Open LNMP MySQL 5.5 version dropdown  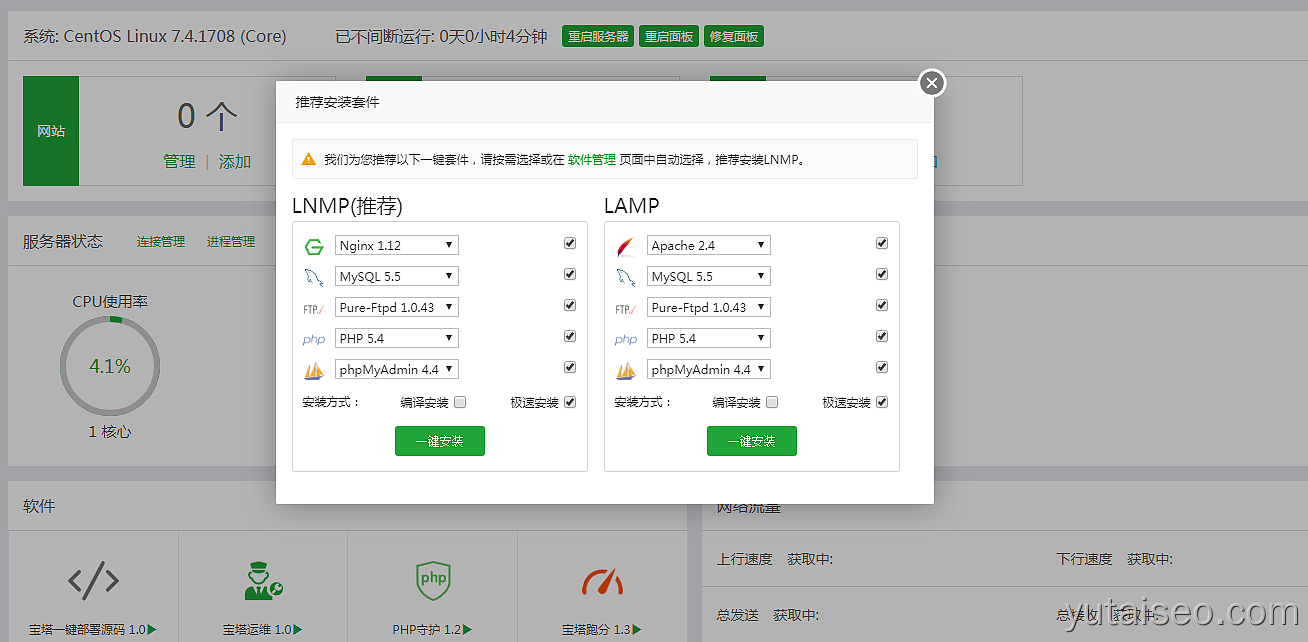(396, 276)
